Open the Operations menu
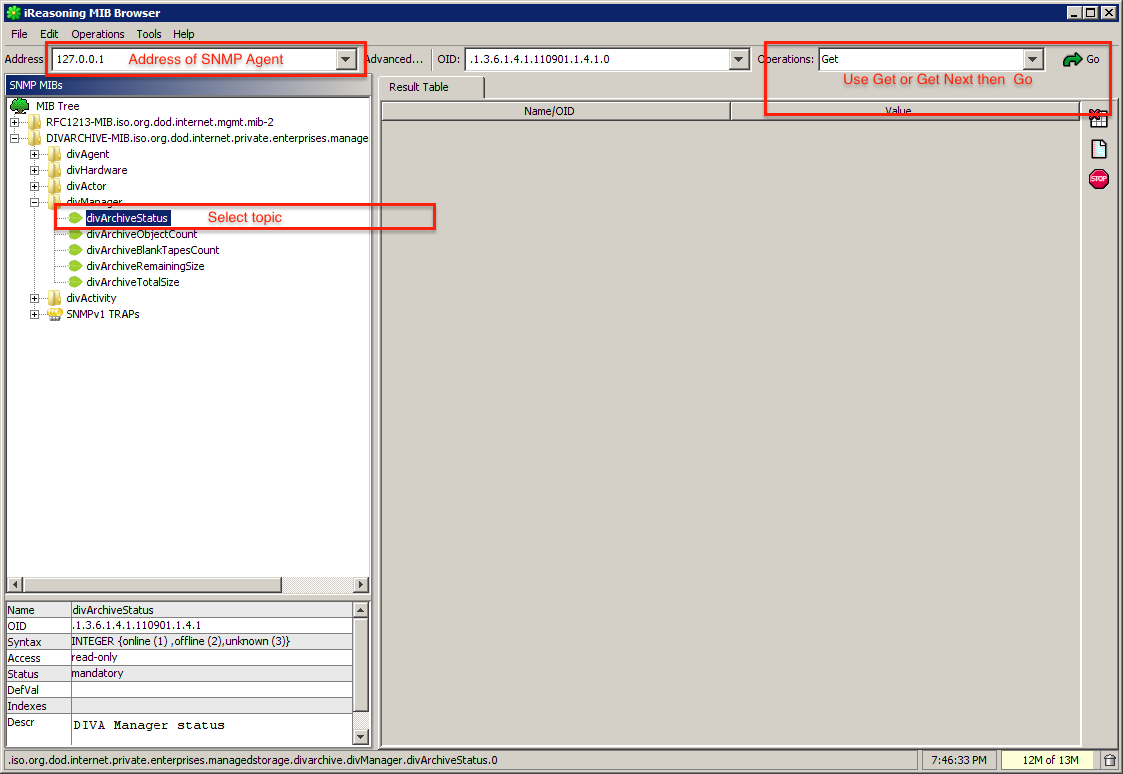 tap(97, 33)
